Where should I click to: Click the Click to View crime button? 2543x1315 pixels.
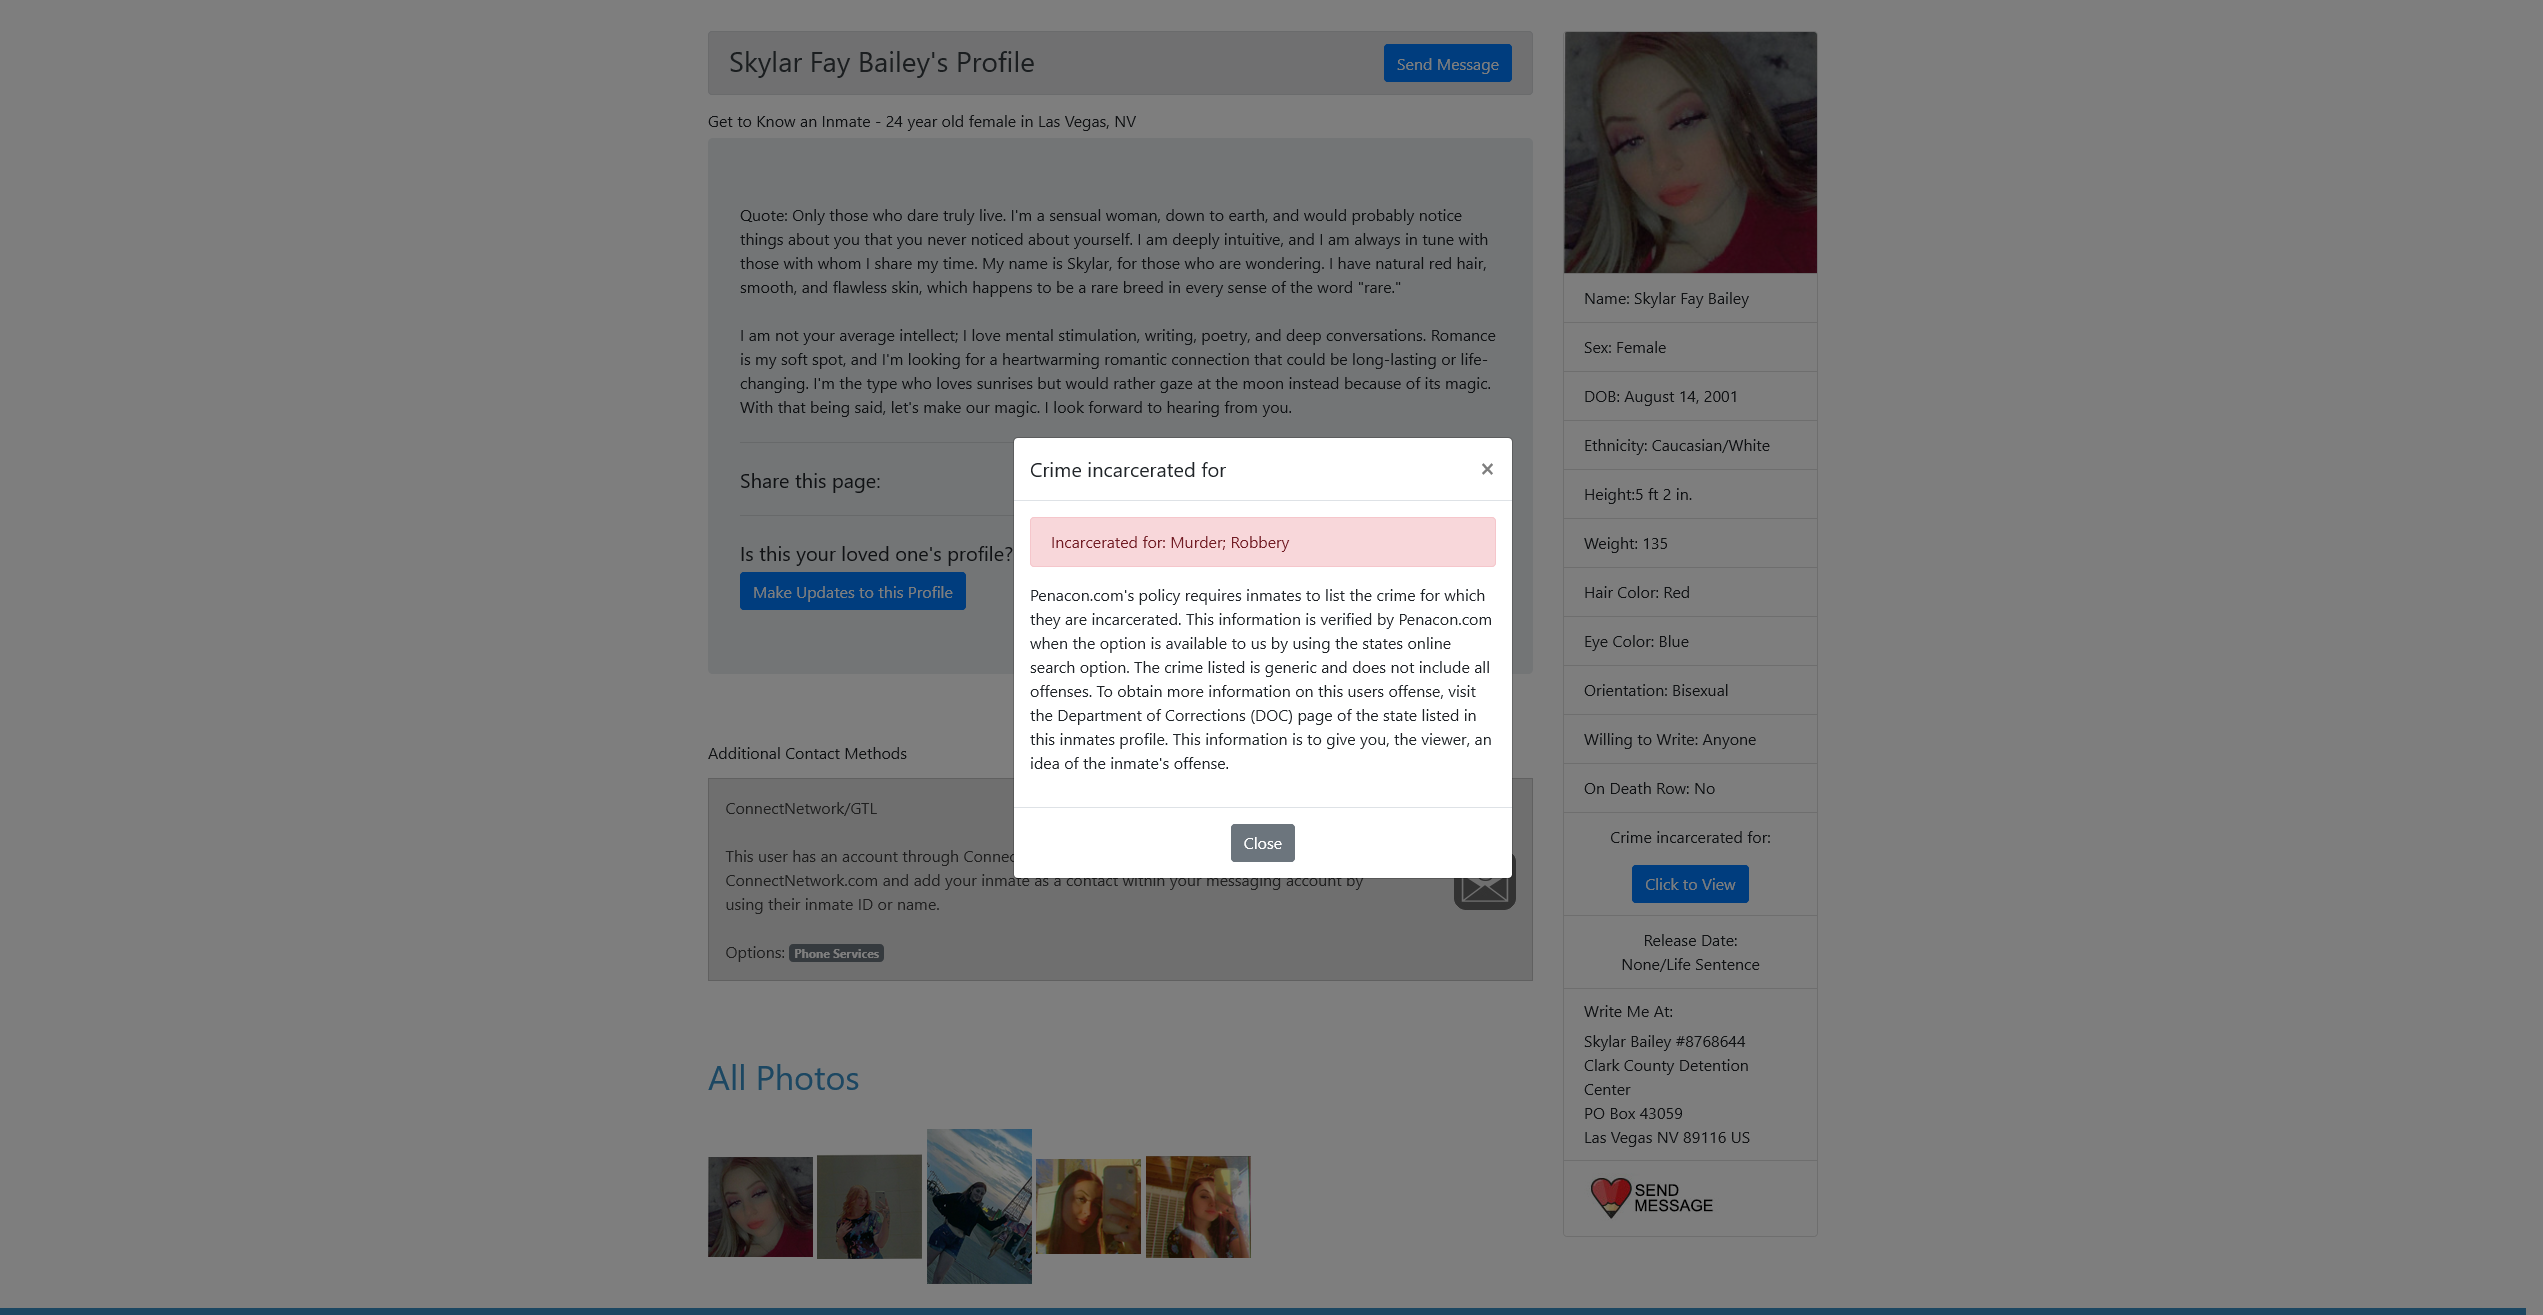click(x=1689, y=884)
